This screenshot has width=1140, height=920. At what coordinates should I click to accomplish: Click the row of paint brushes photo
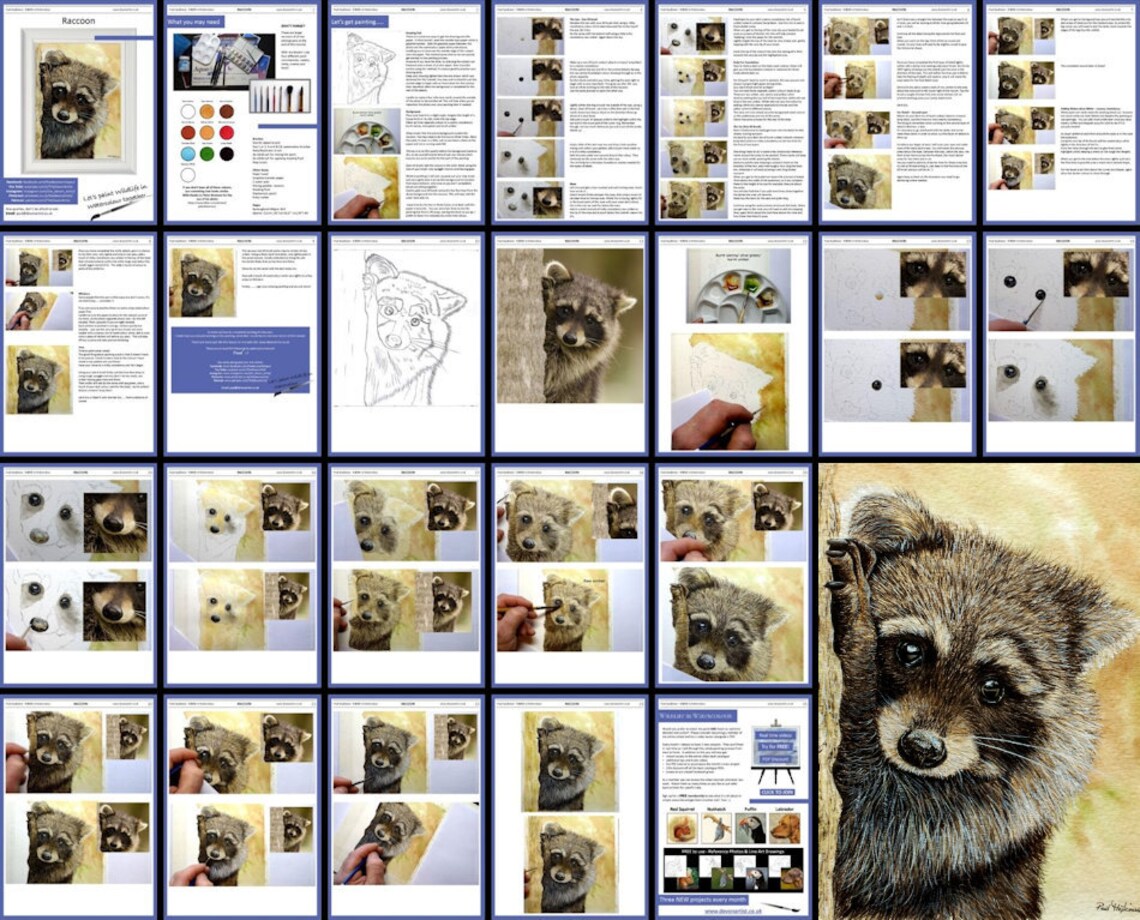[280, 96]
